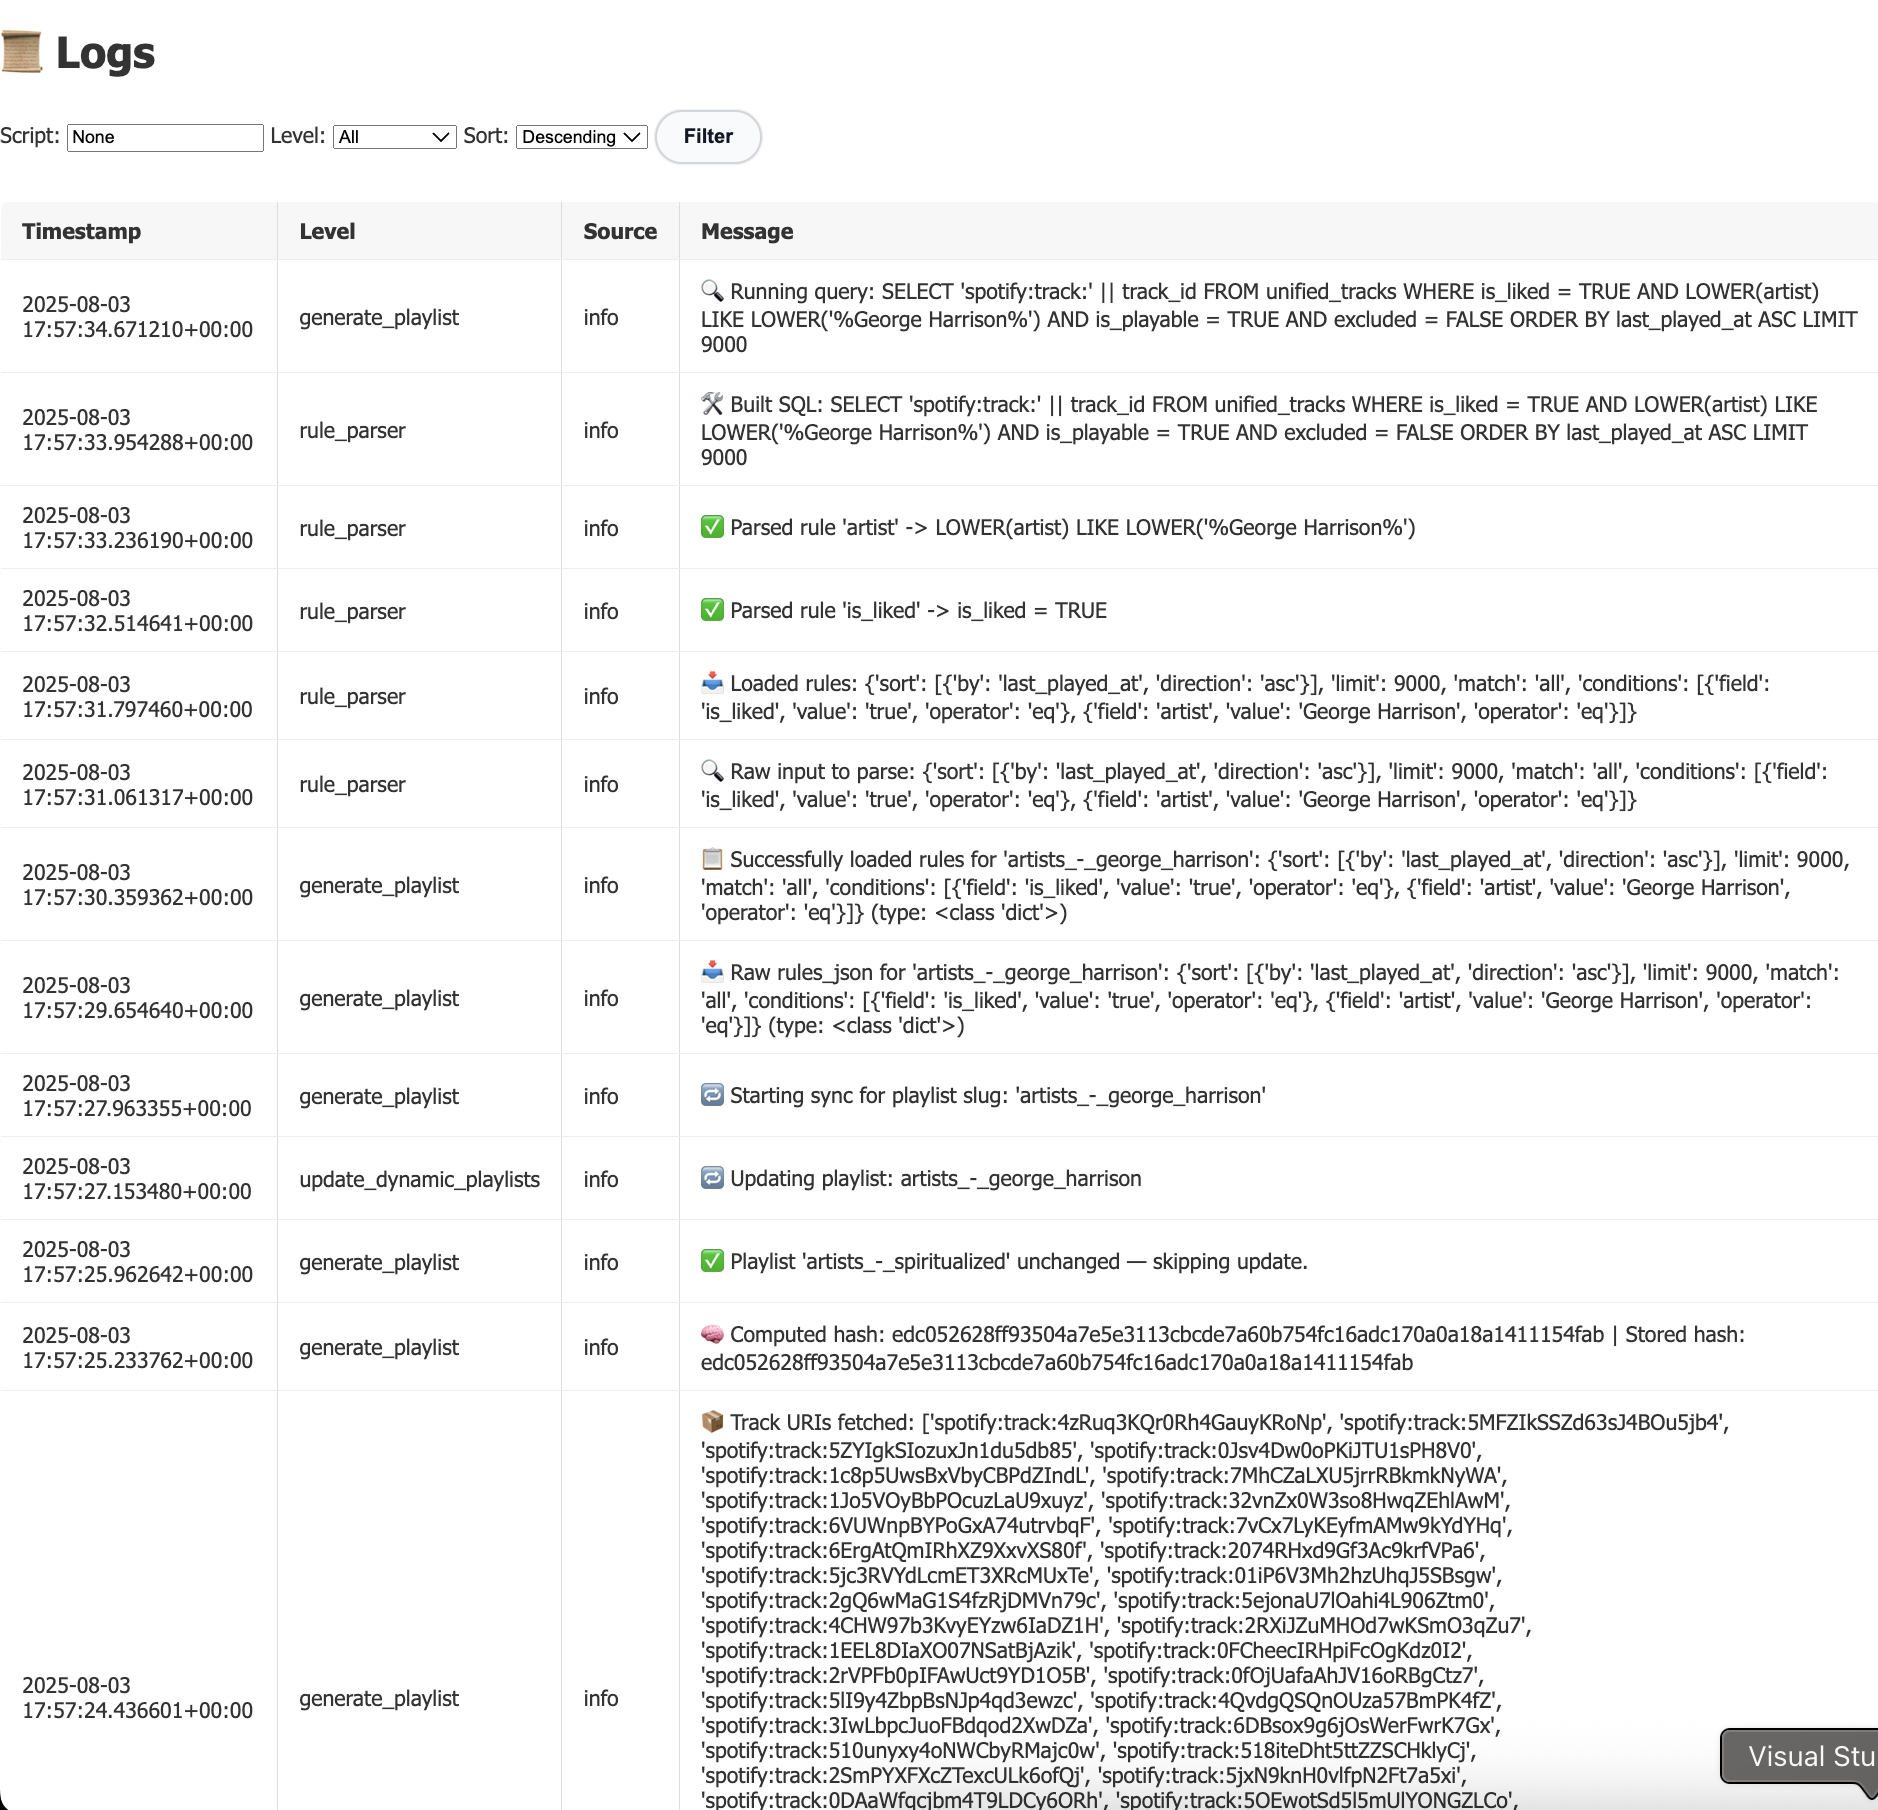
Task: Click sync icon beside Updating playlist message
Action: tap(711, 1178)
